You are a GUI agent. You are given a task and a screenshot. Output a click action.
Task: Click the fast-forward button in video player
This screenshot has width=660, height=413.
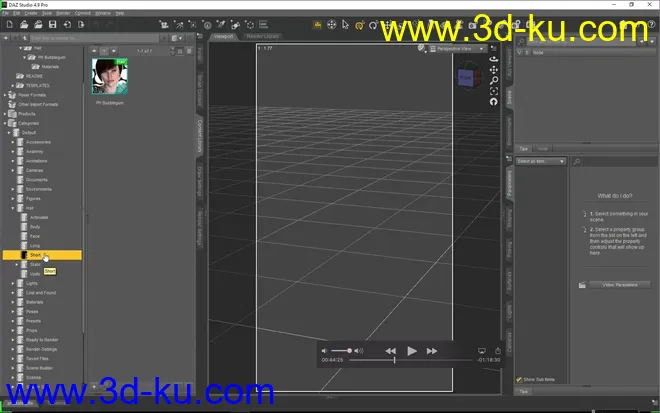(432, 350)
